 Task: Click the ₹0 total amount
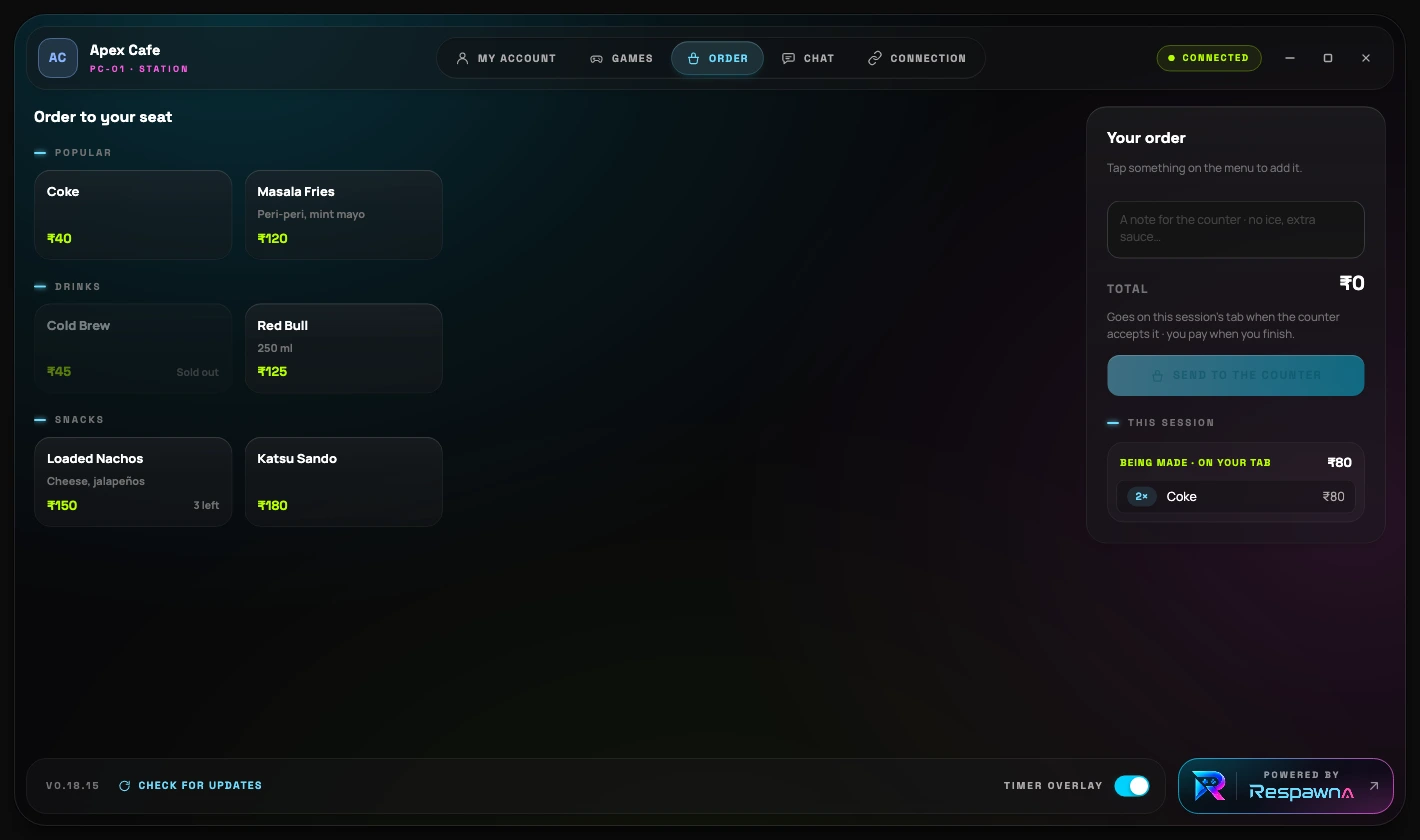[1352, 284]
